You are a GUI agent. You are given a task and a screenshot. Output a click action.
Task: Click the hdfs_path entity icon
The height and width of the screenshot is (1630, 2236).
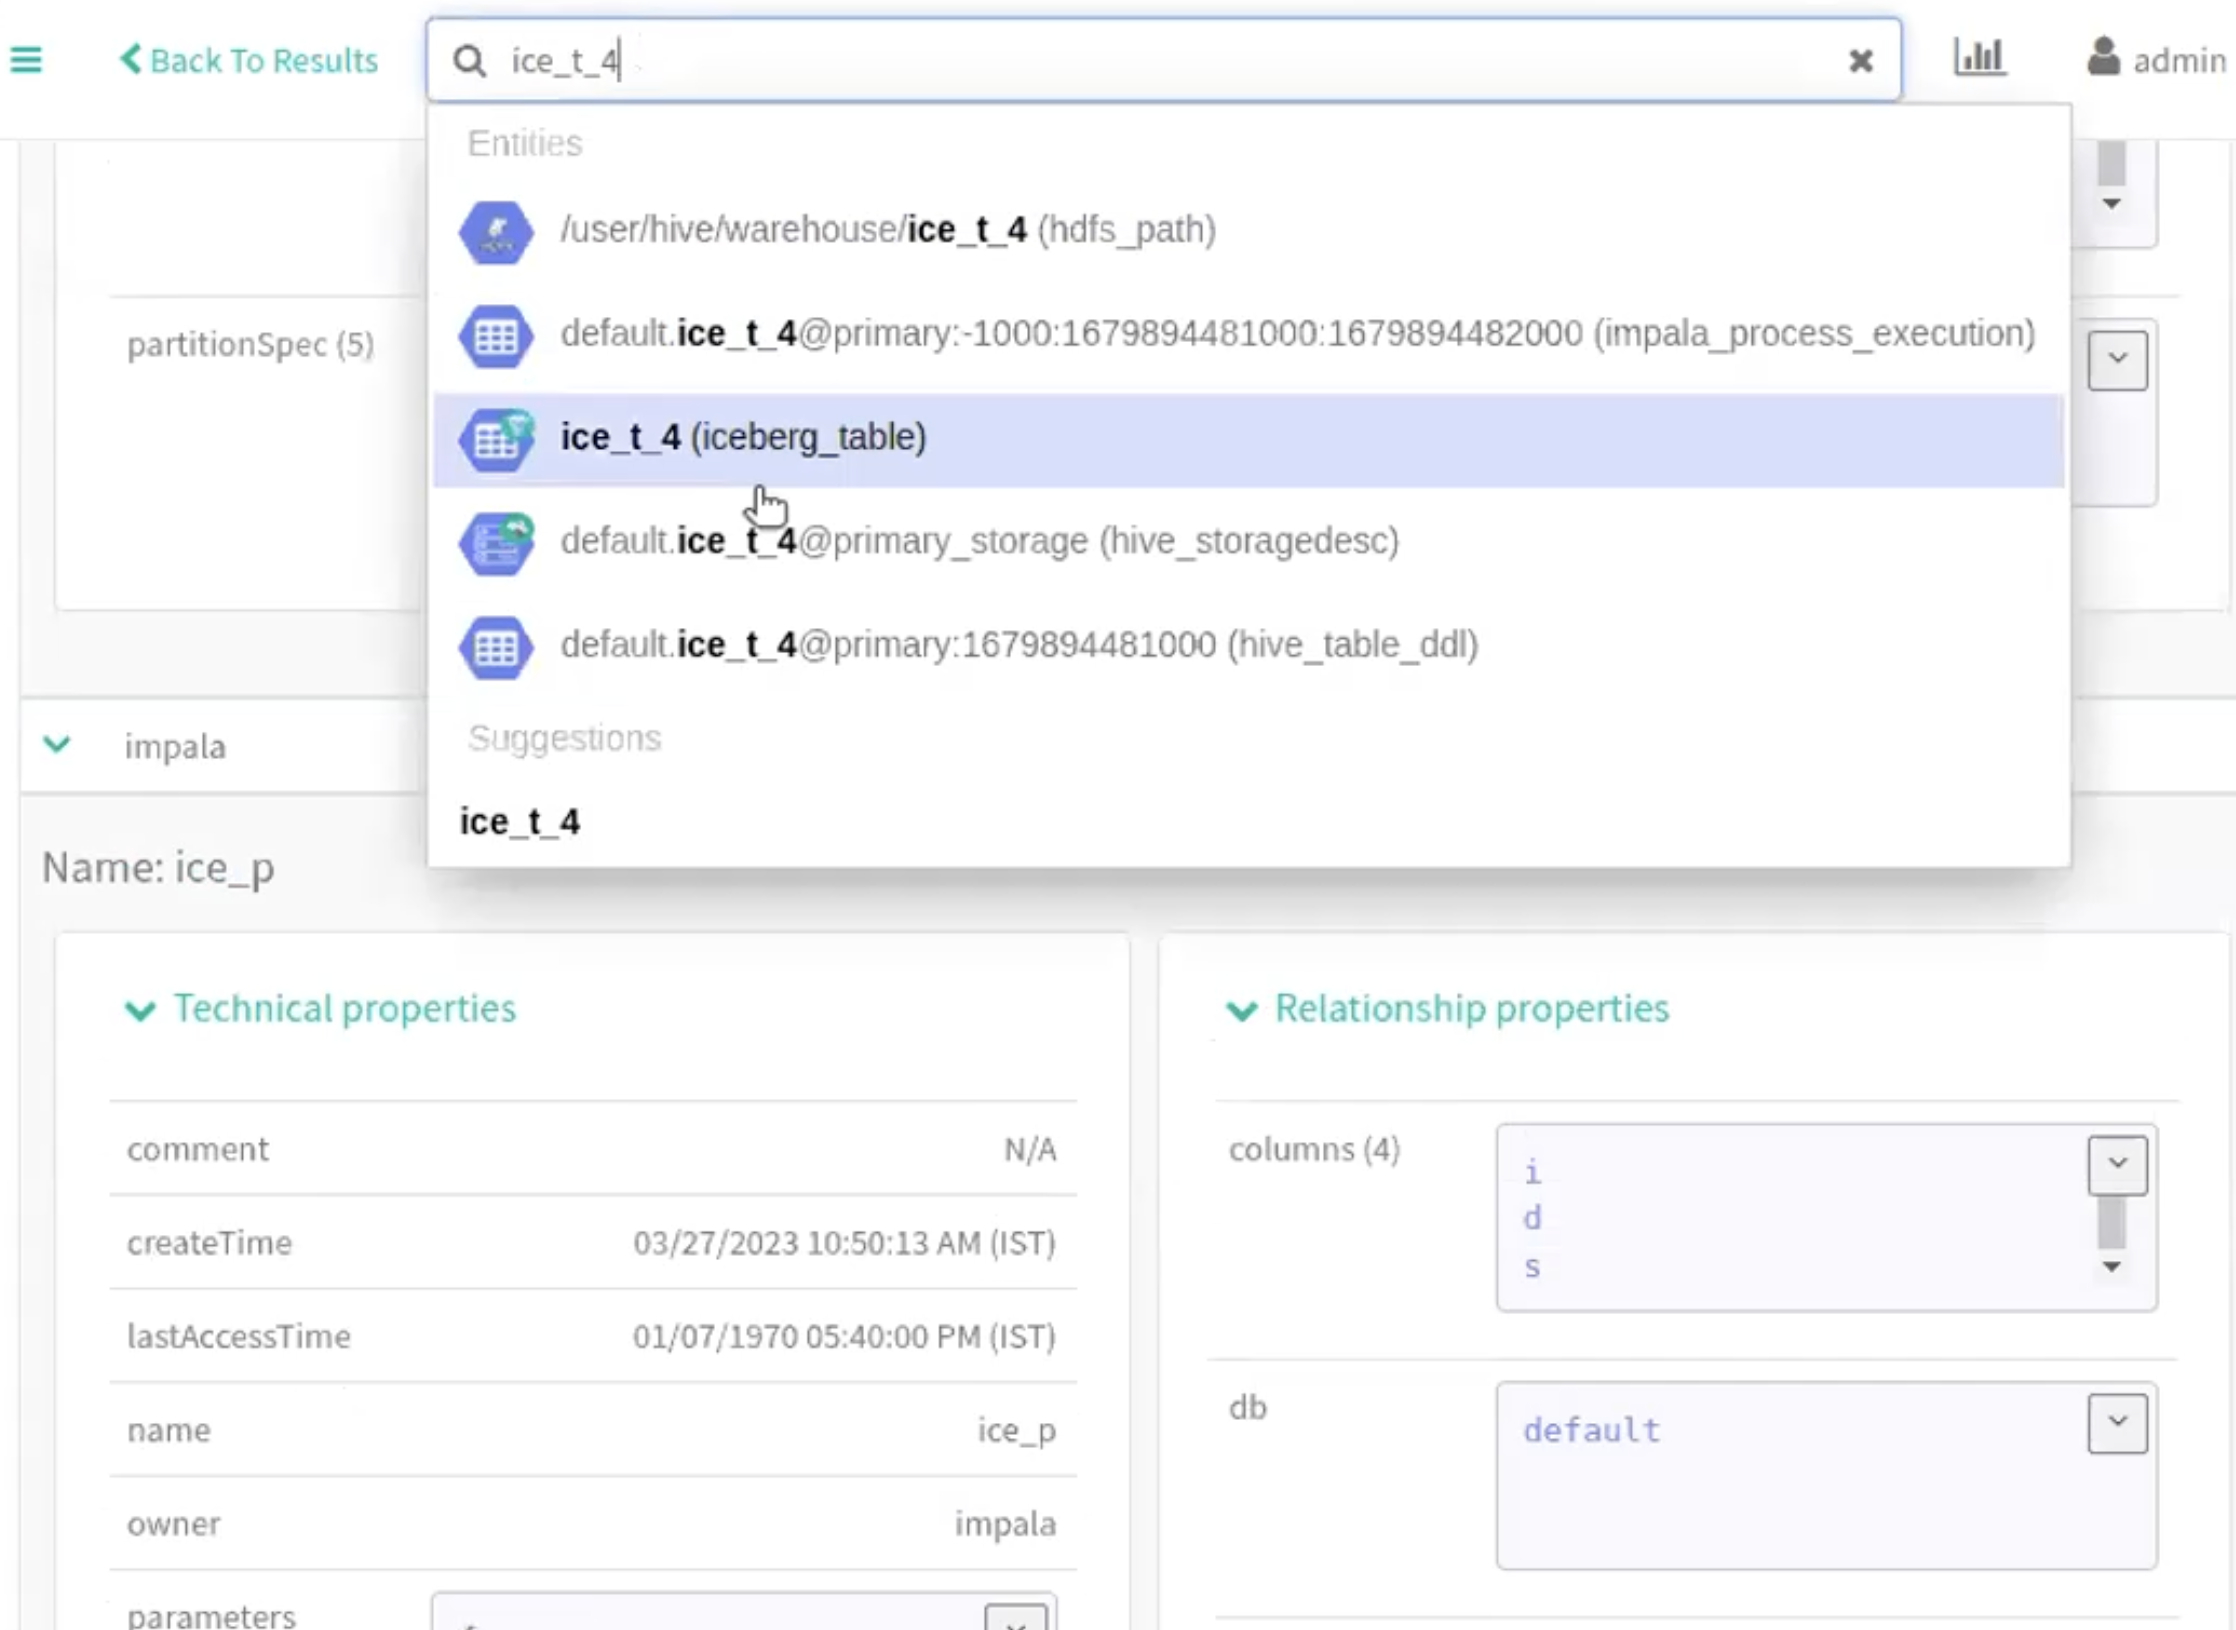(x=496, y=232)
